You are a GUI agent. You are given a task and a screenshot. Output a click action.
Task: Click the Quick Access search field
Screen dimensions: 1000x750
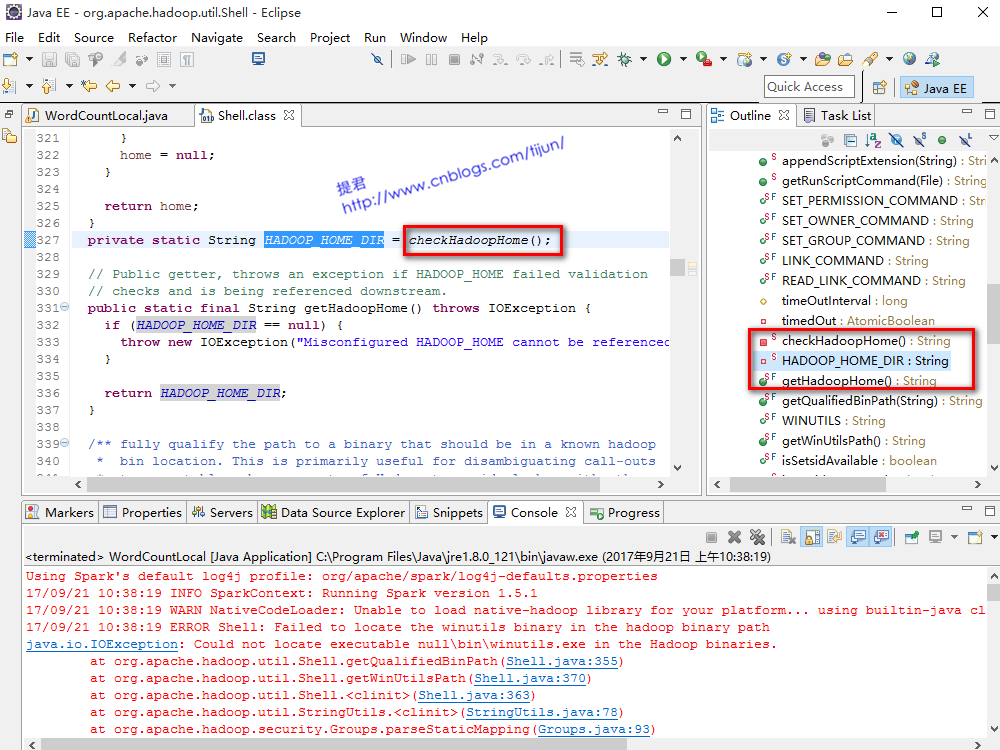click(x=809, y=87)
